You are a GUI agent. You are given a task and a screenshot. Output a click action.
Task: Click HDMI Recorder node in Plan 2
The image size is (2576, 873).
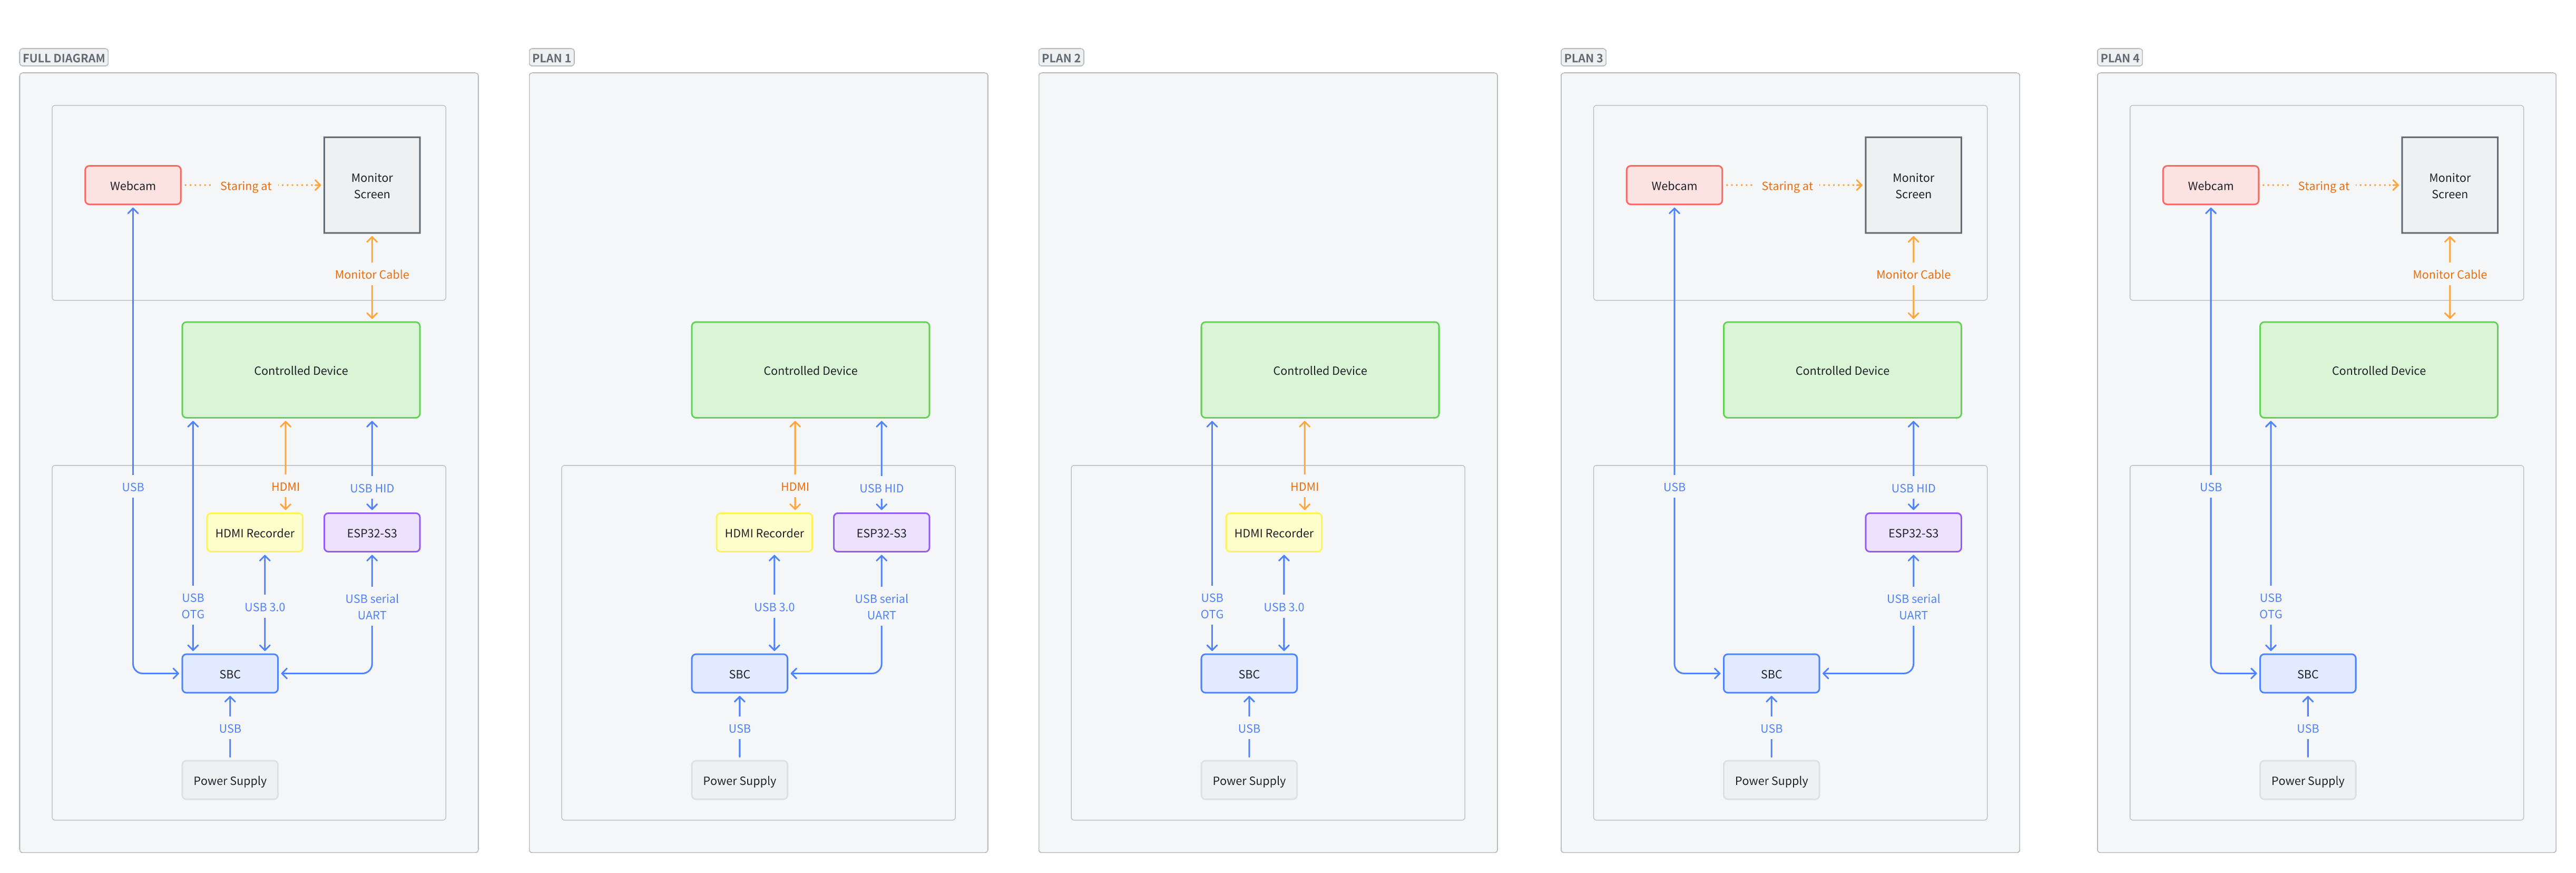pyautogui.click(x=1273, y=533)
